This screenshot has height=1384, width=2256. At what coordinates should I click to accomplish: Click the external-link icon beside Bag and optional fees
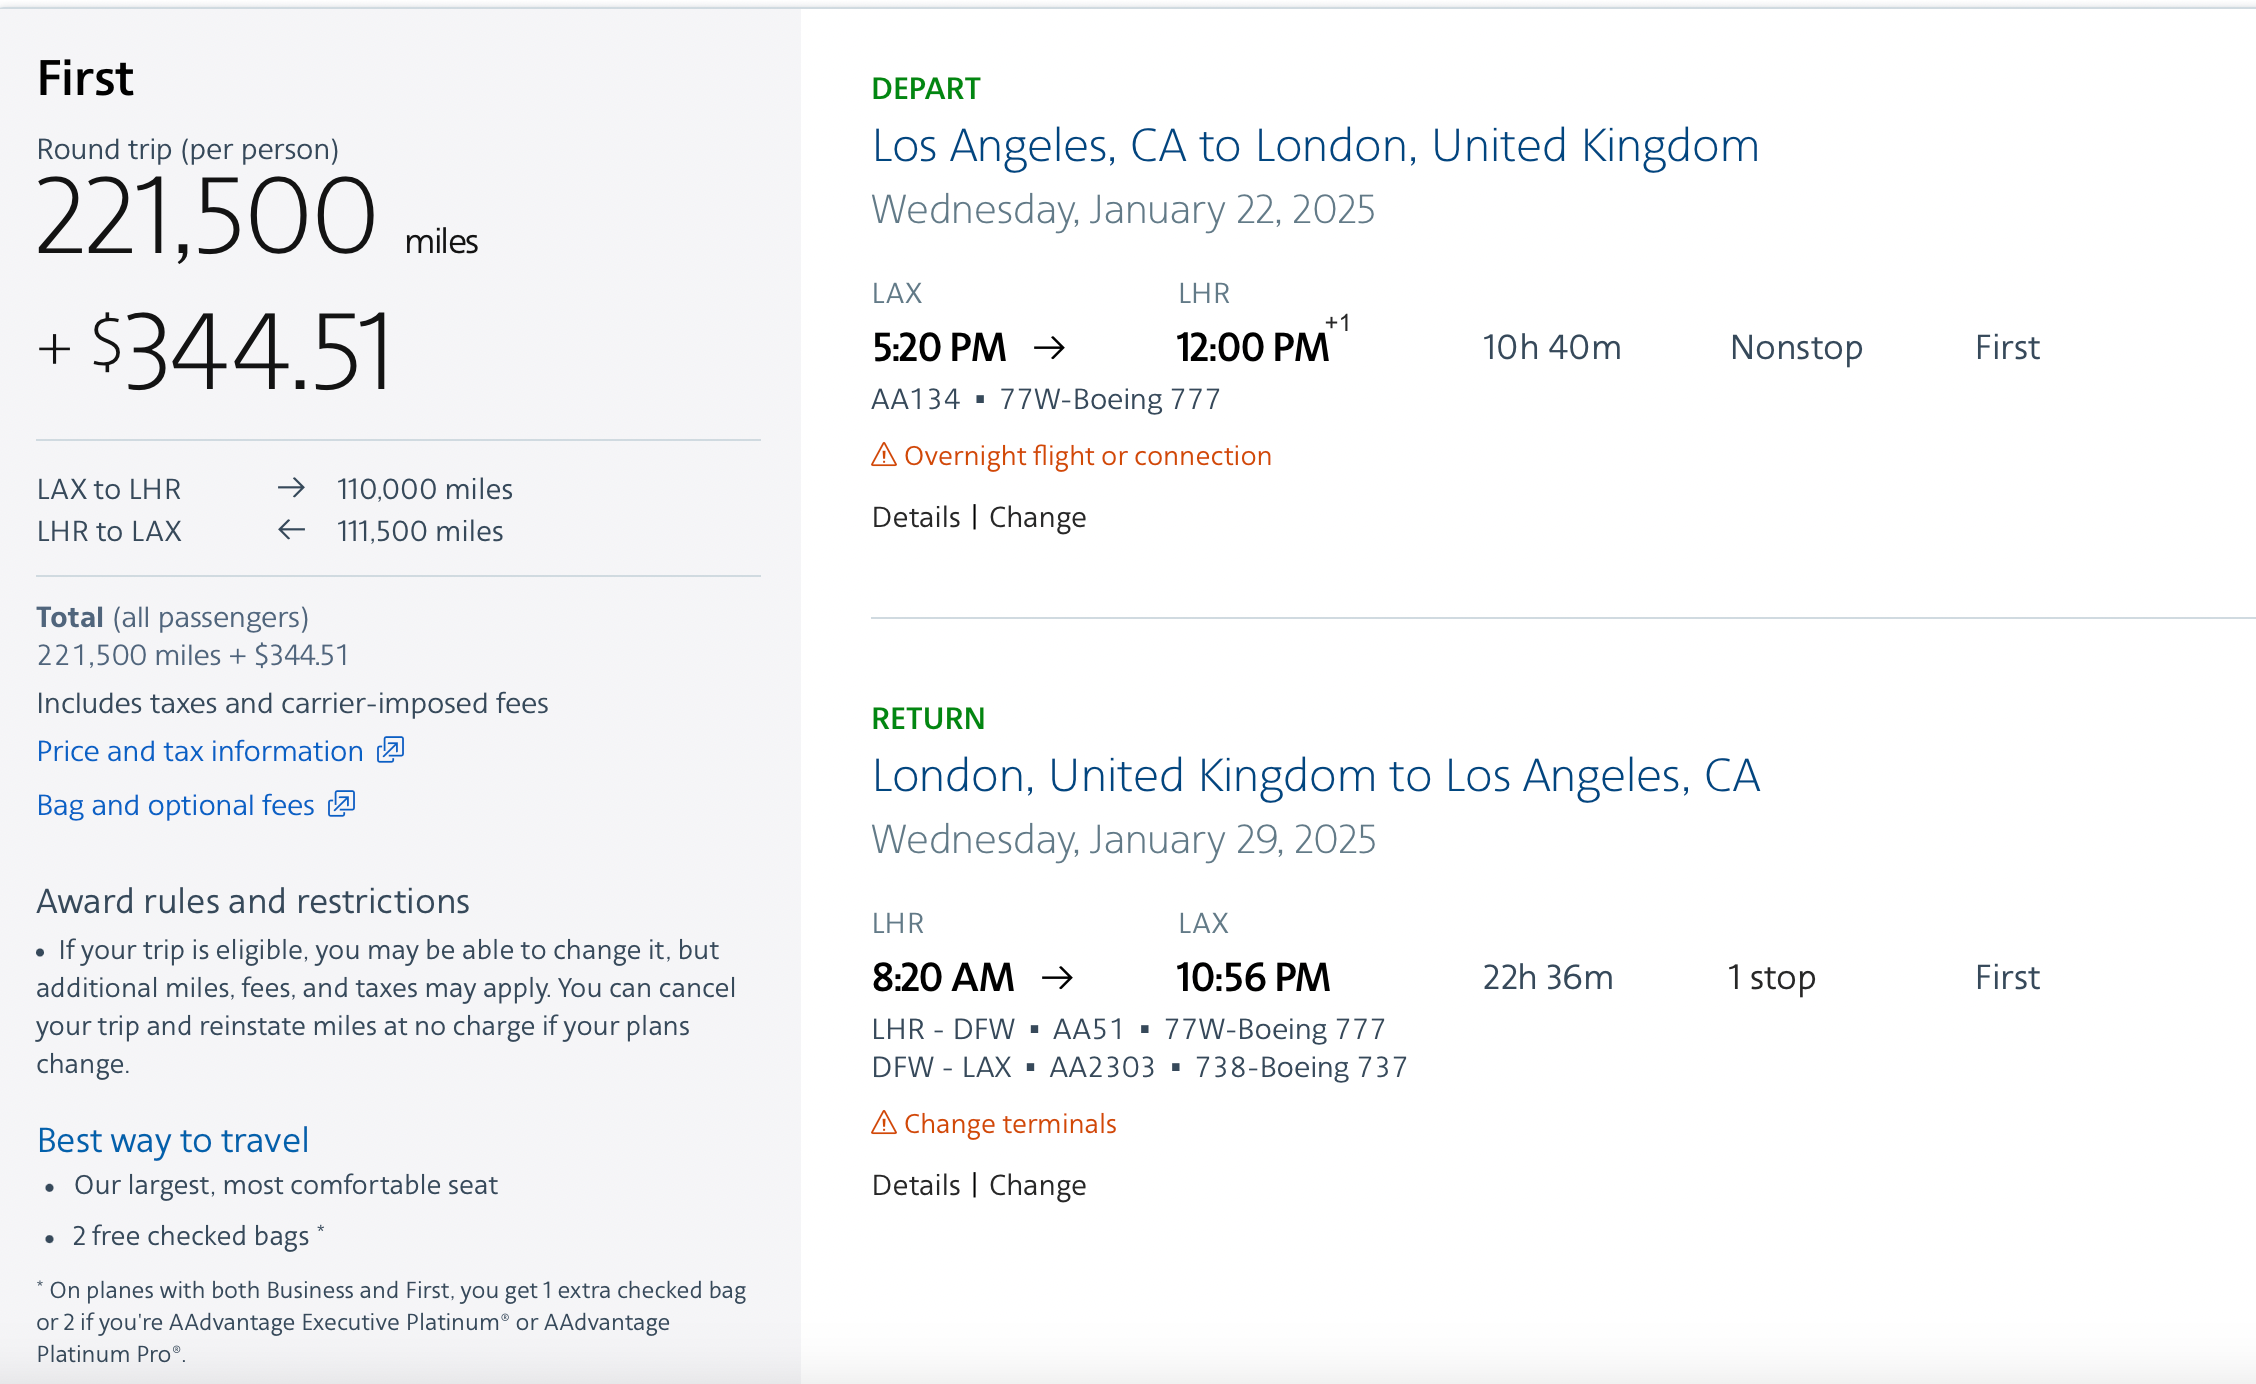[342, 804]
